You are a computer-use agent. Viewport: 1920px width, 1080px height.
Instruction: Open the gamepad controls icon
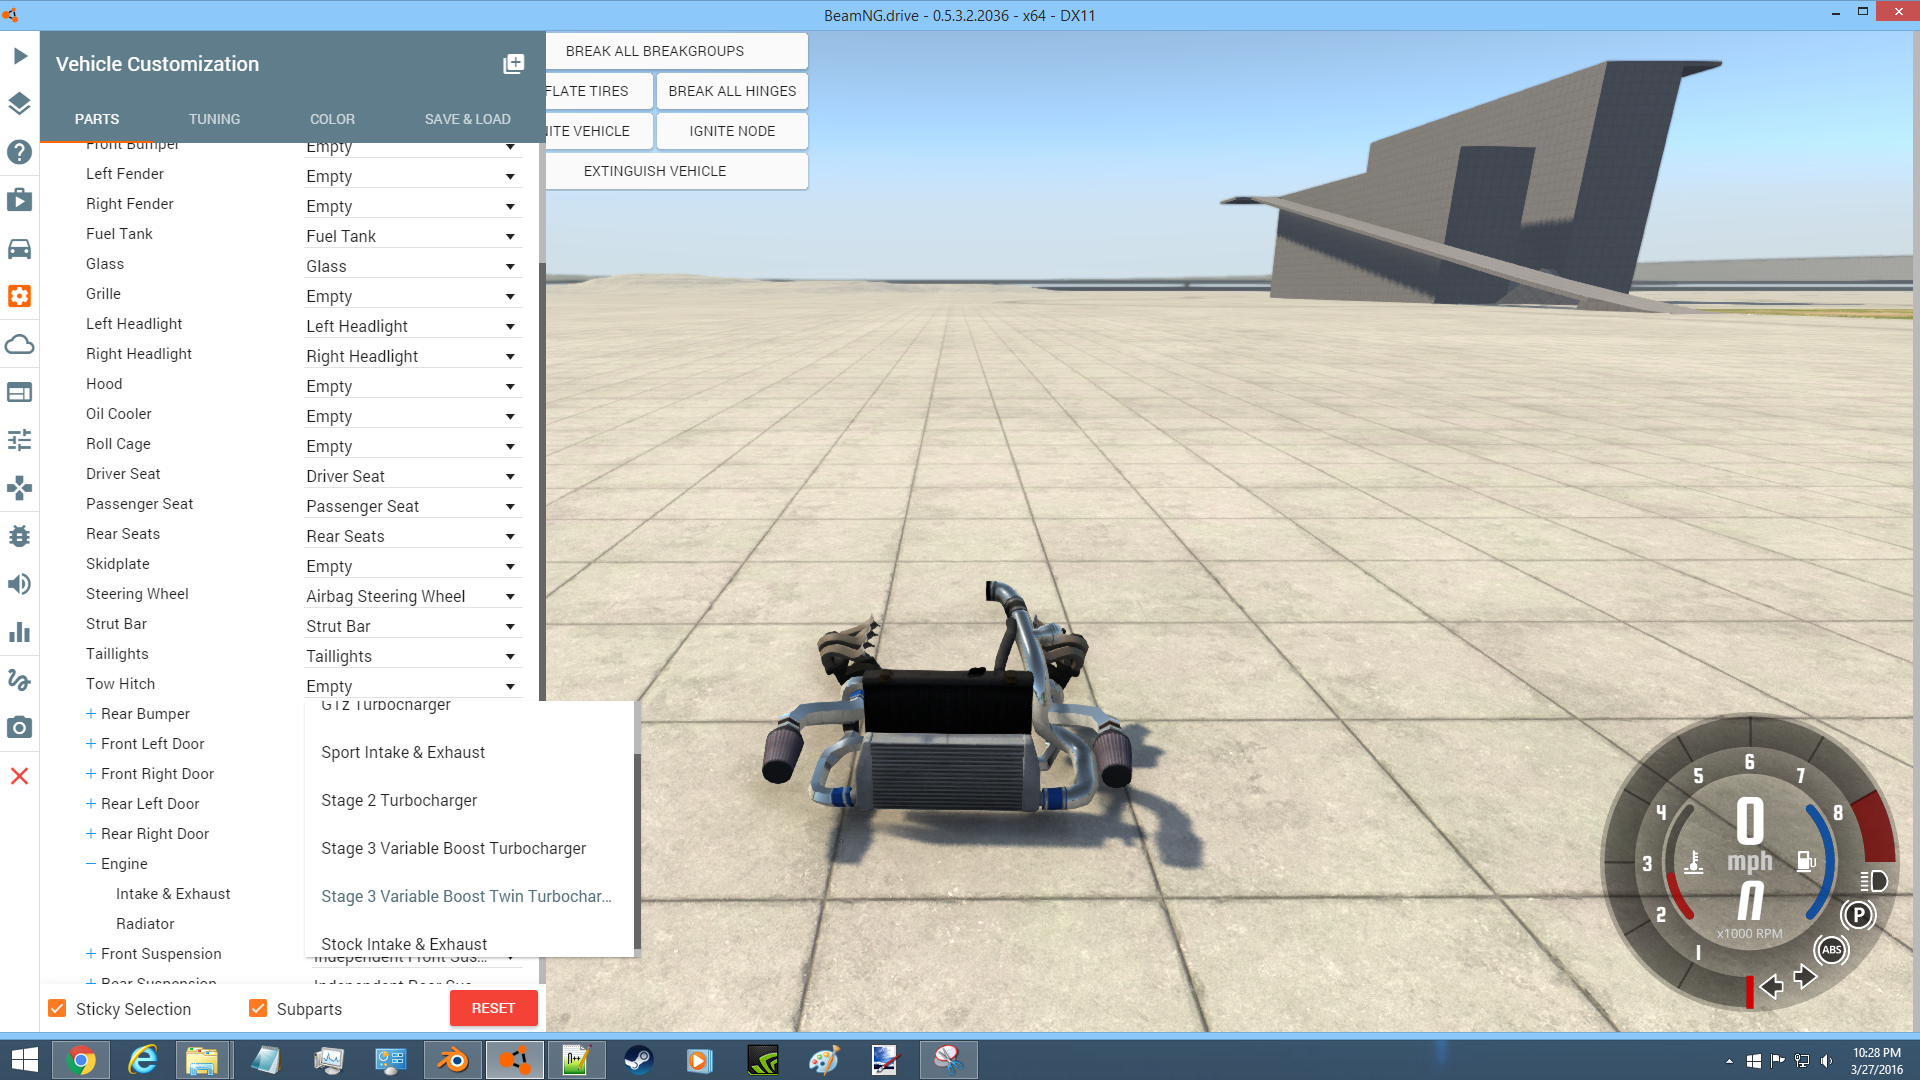20,488
